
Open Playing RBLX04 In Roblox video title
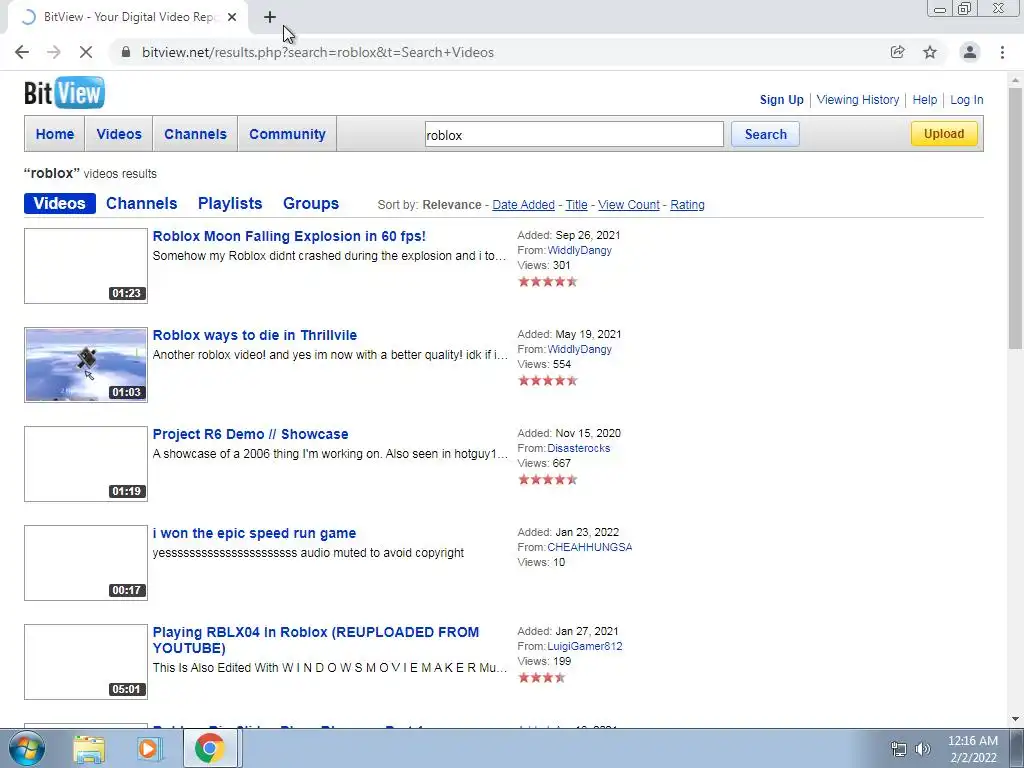click(x=315, y=640)
